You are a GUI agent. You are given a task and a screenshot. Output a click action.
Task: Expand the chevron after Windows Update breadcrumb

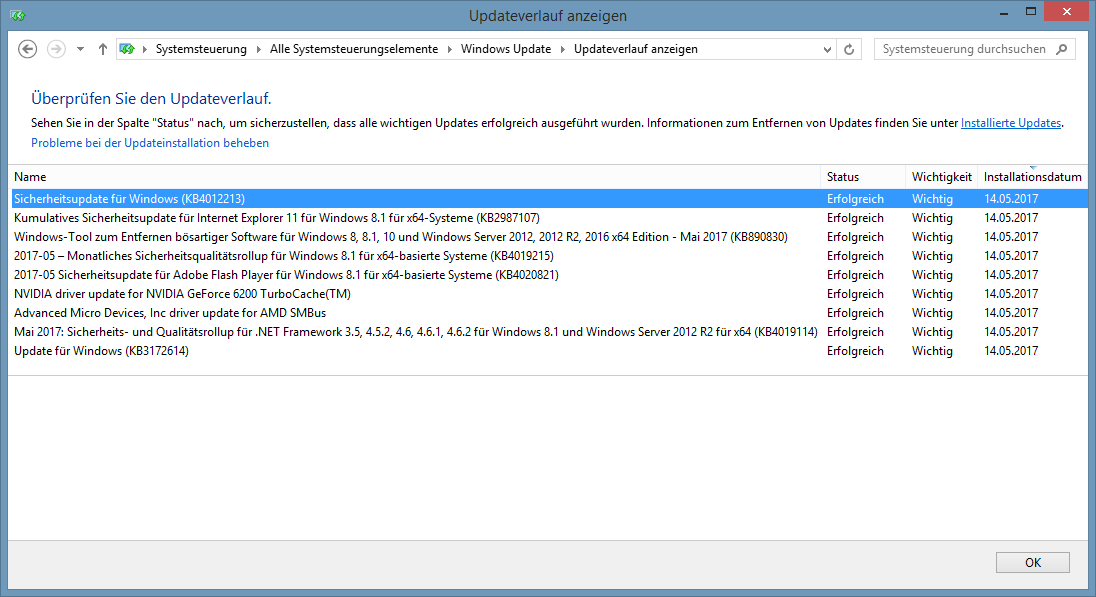563,49
